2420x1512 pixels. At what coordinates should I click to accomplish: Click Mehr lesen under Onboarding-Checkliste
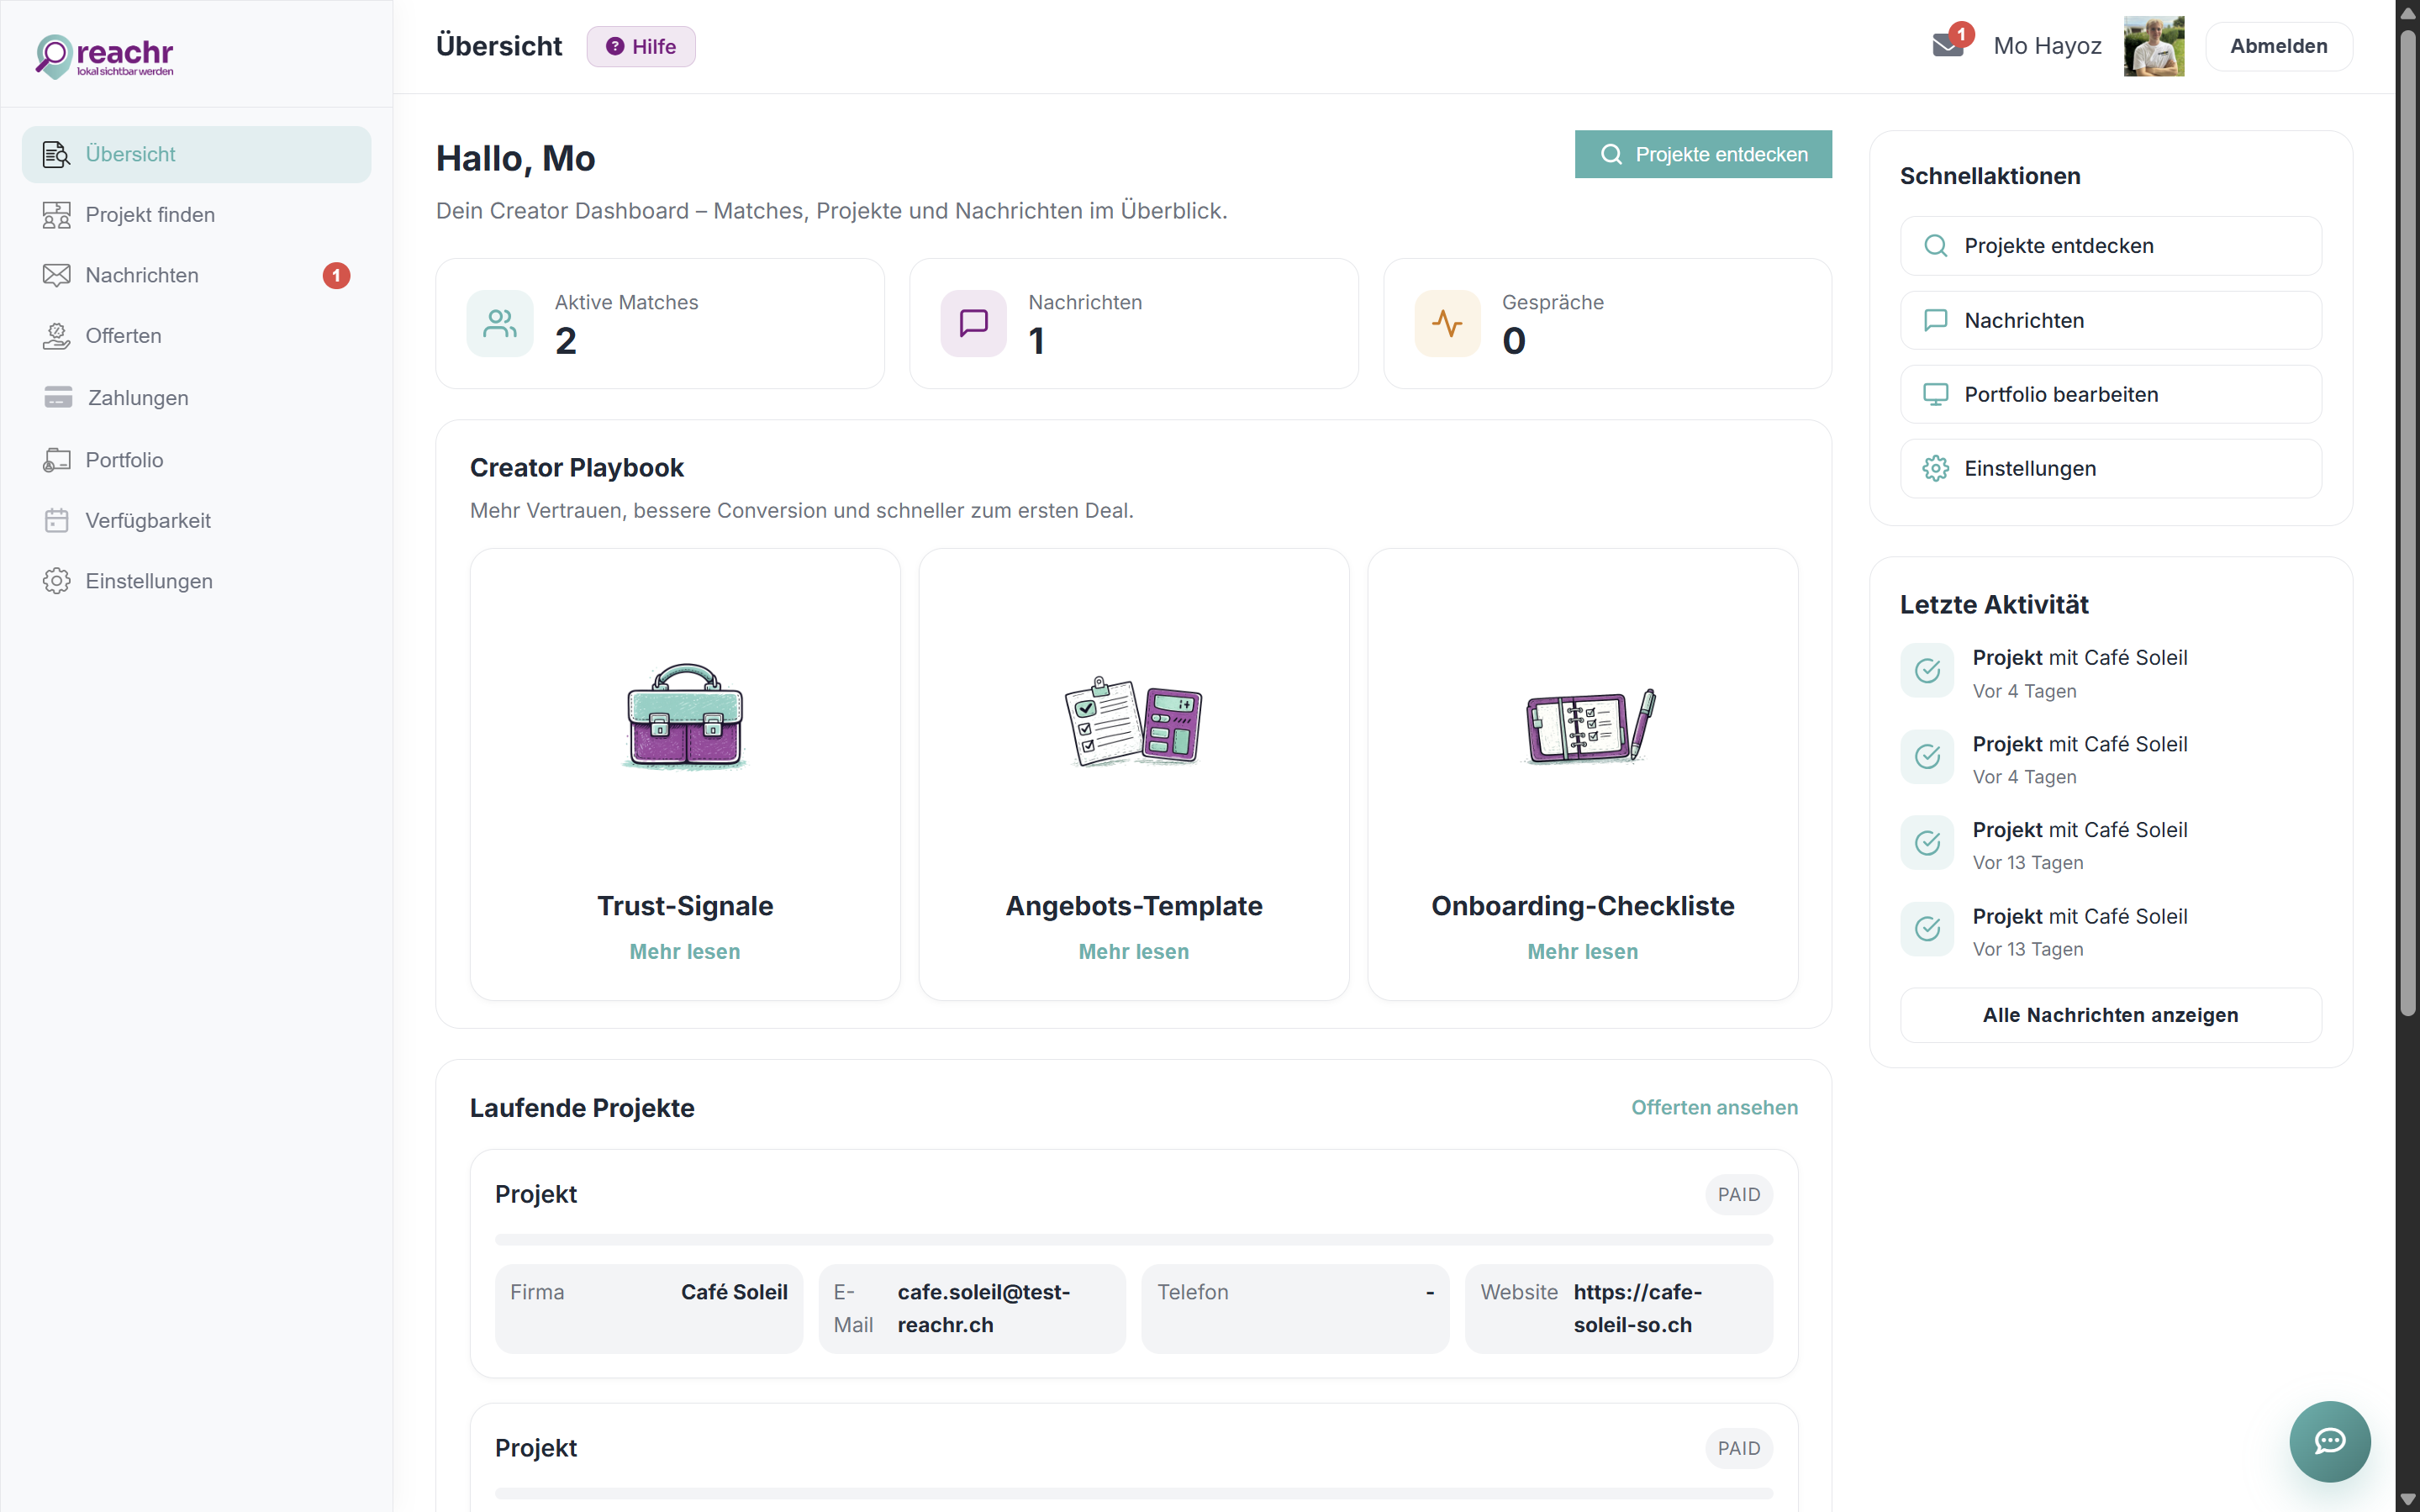(1582, 951)
